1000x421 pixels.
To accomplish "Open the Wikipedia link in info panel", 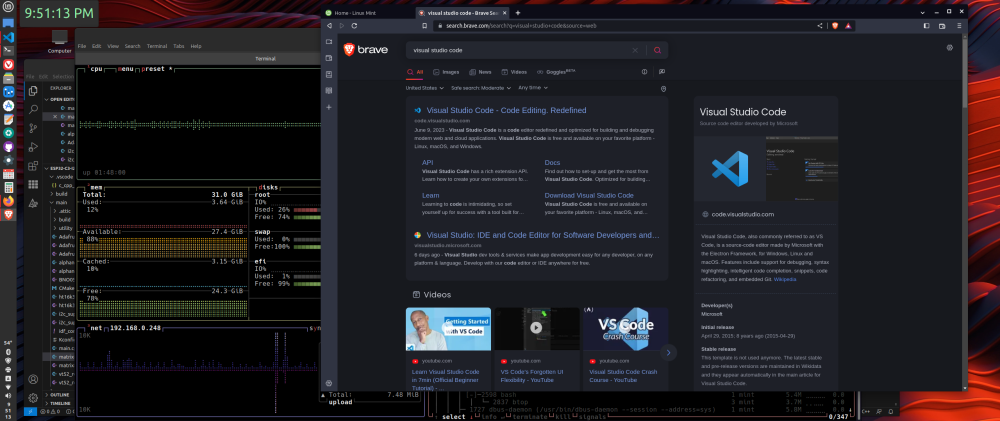I will (784, 279).
